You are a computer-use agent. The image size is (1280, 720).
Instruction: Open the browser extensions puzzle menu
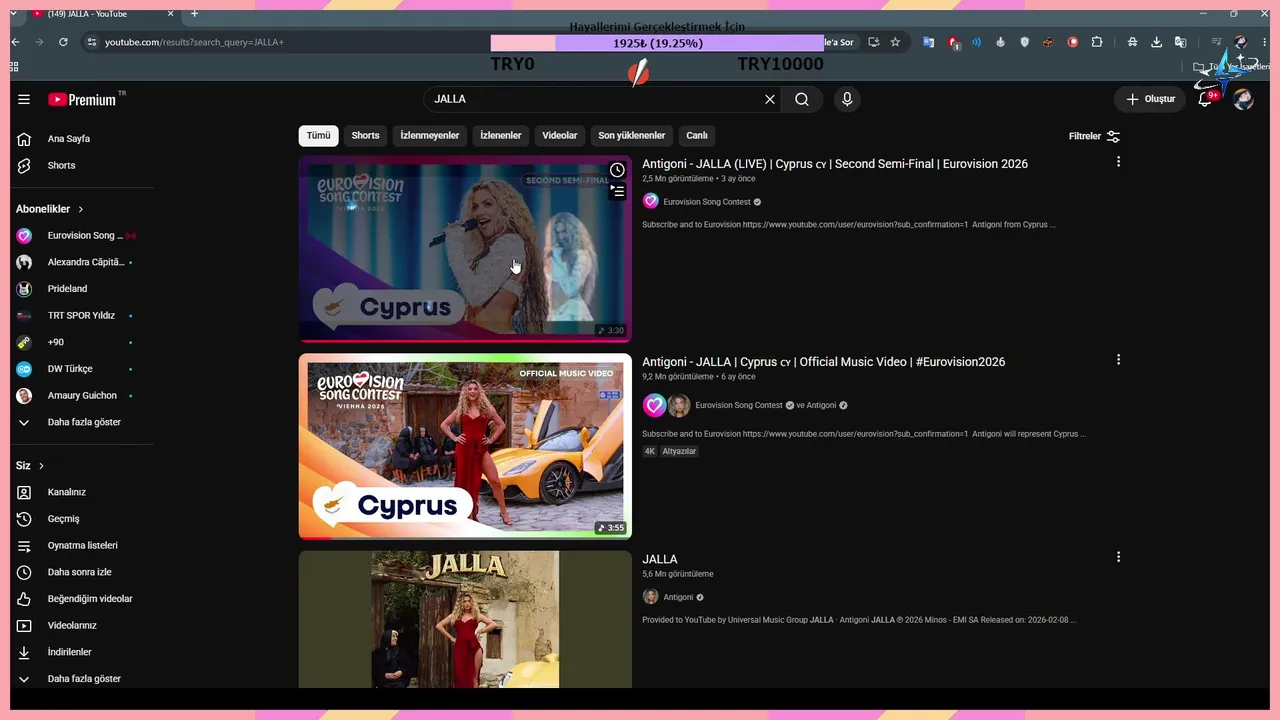point(1097,42)
